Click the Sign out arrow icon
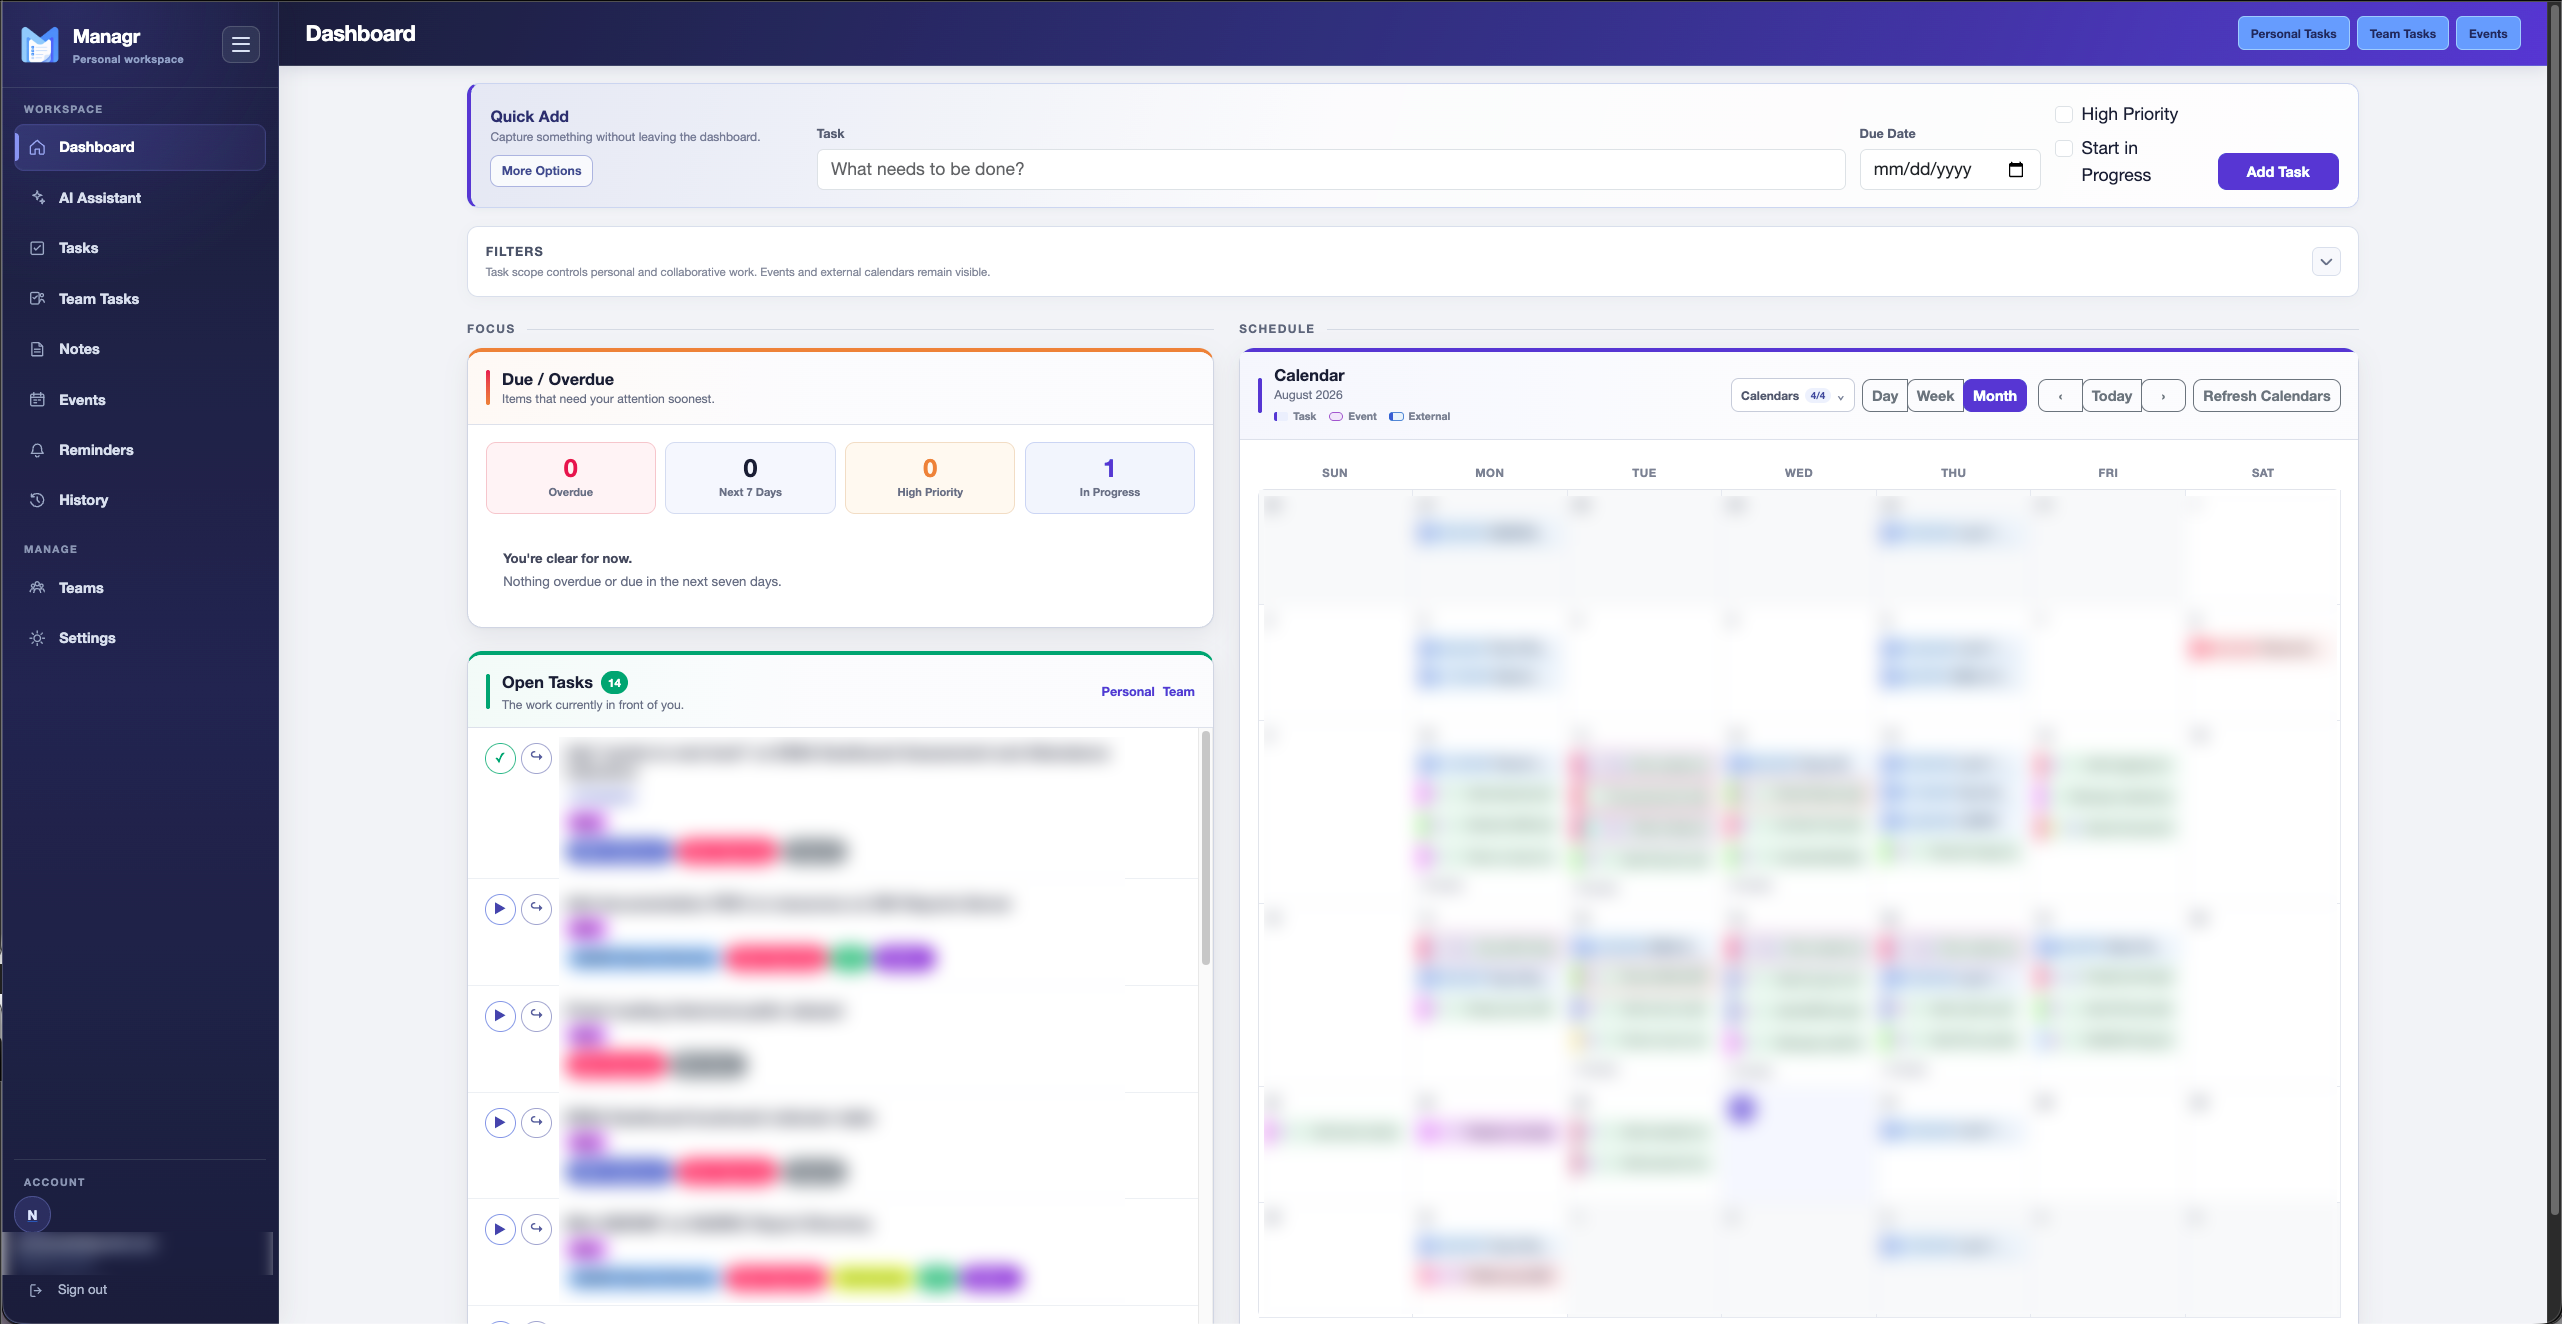This screenshot has height=1324, width=2562. pyautogui.click(x=36, y=1290)
